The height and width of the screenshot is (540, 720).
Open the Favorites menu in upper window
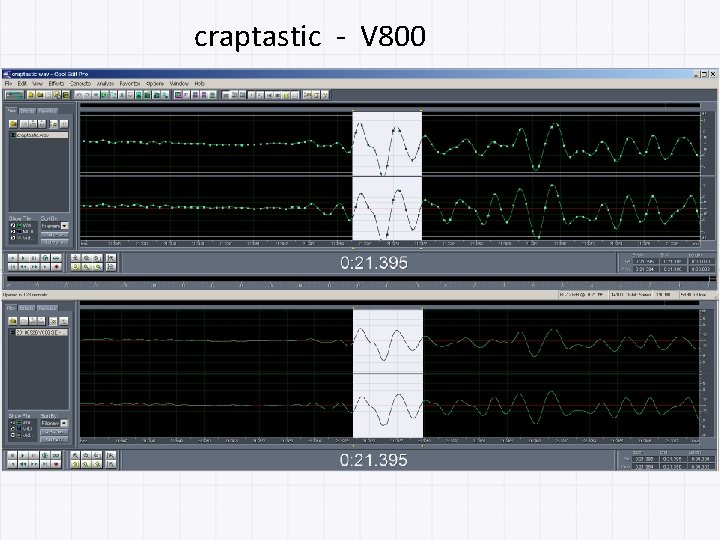click(130, 84)
